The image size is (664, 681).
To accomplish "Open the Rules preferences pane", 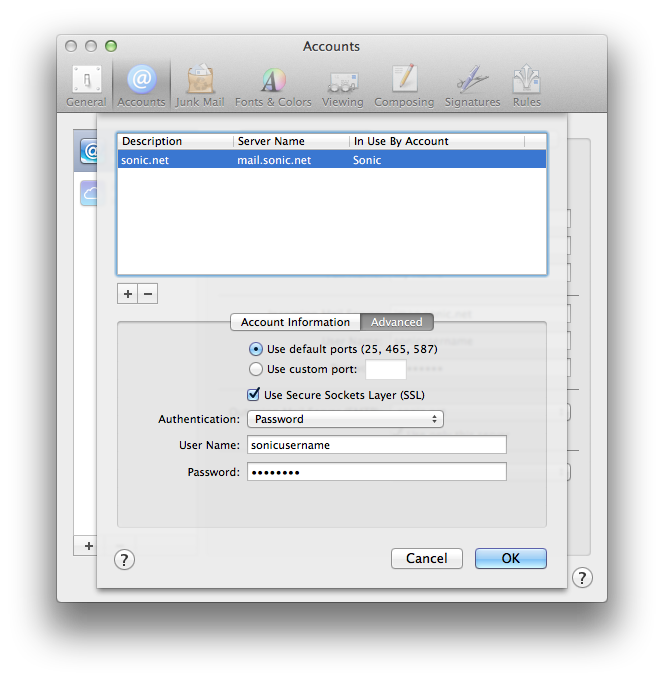I will tap(527, 86).
